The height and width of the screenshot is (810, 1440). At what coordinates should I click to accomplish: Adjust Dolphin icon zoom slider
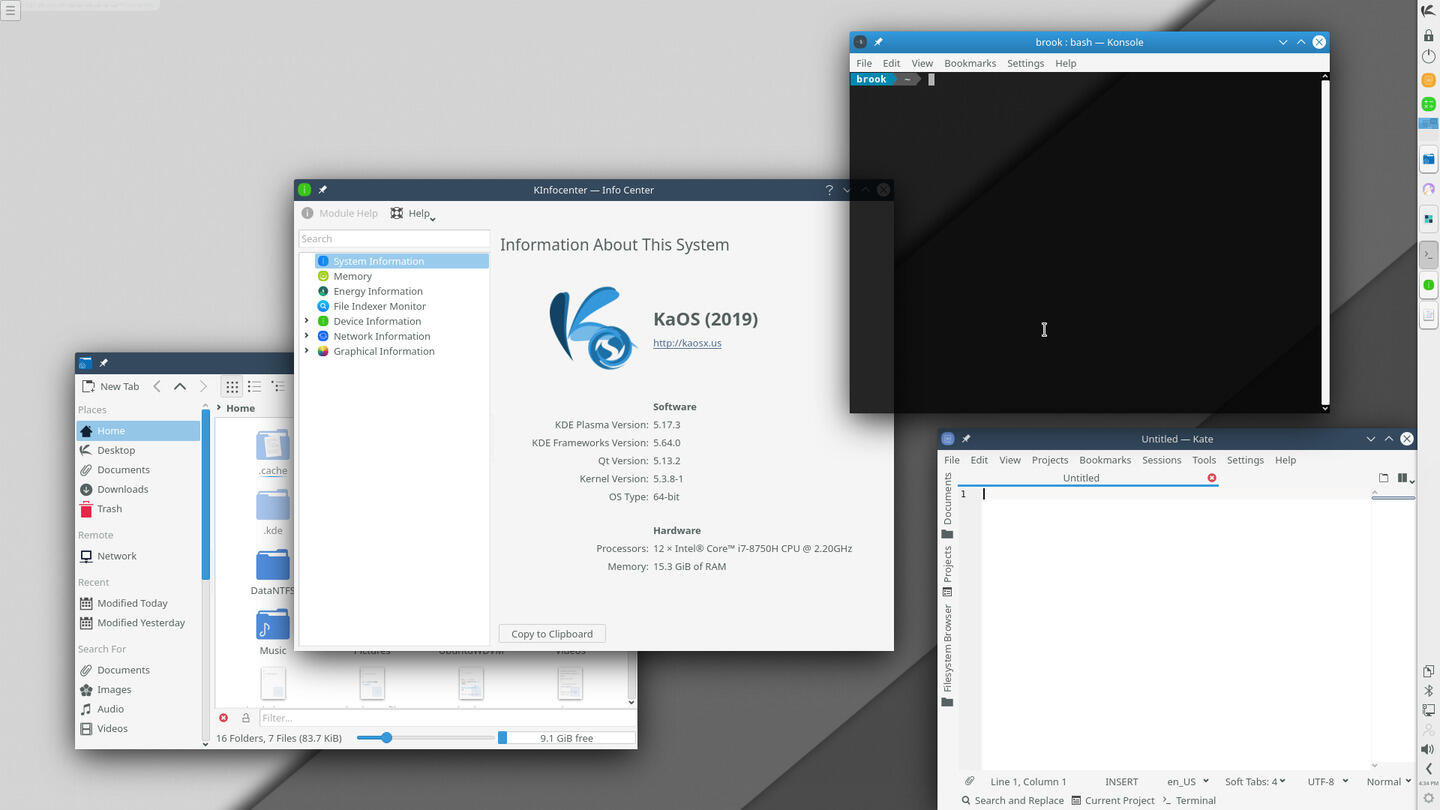[x=386, y=738]
